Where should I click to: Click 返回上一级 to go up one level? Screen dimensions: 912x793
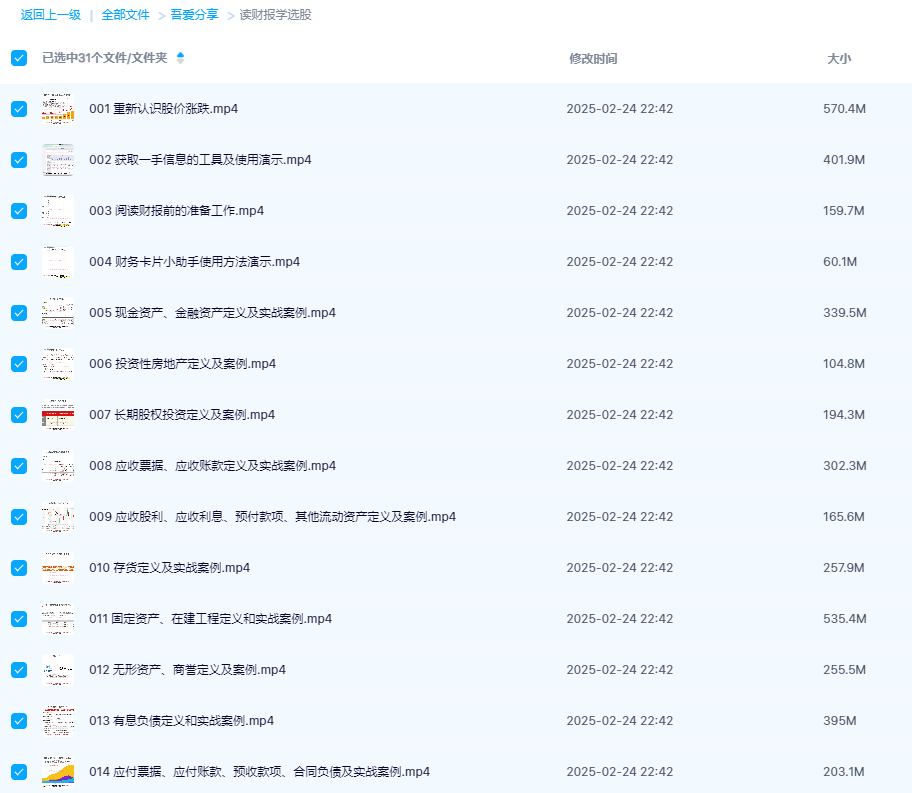click(x=50, y=15)
